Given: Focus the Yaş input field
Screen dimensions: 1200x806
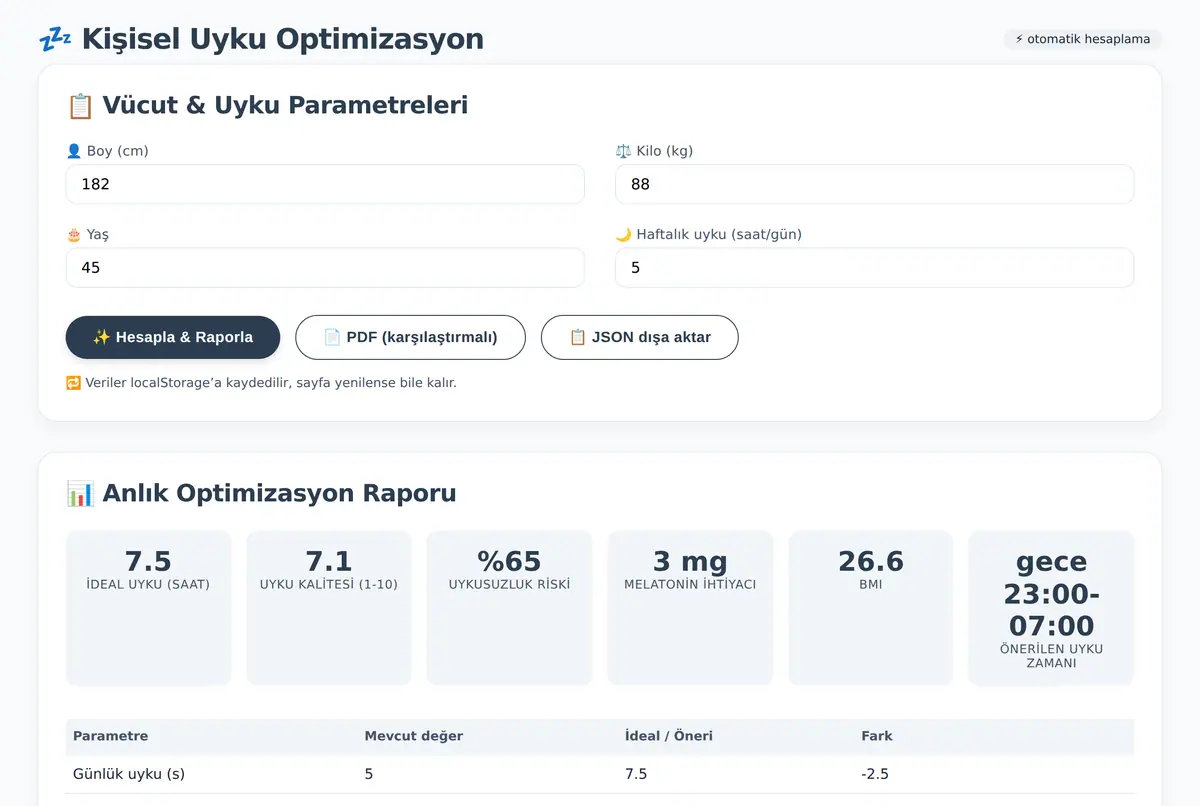Looking at the screenshot, I should click(325, 268).
